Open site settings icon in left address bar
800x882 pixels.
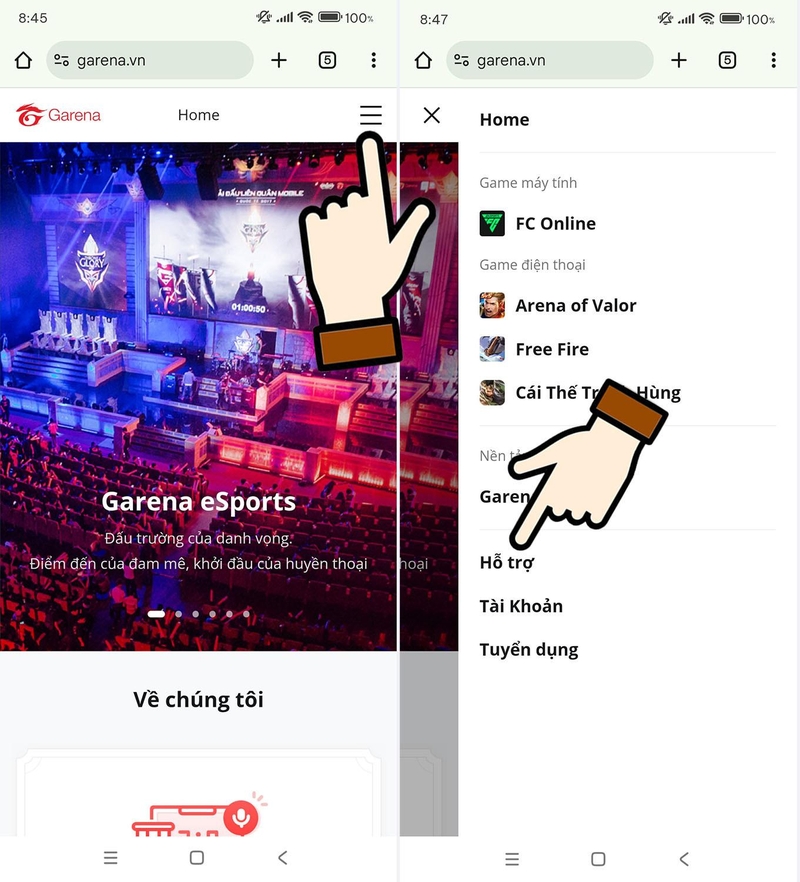(x=61, y=60)
